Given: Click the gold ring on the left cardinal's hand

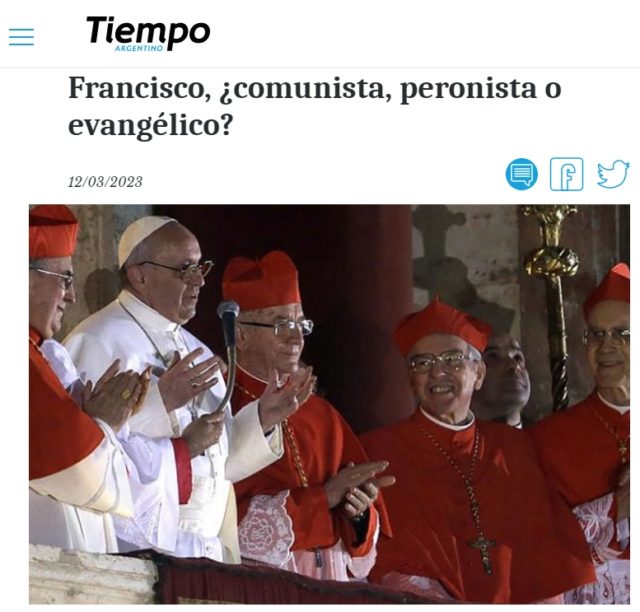Looking at the screenshot, I should [x=126, y=394].
